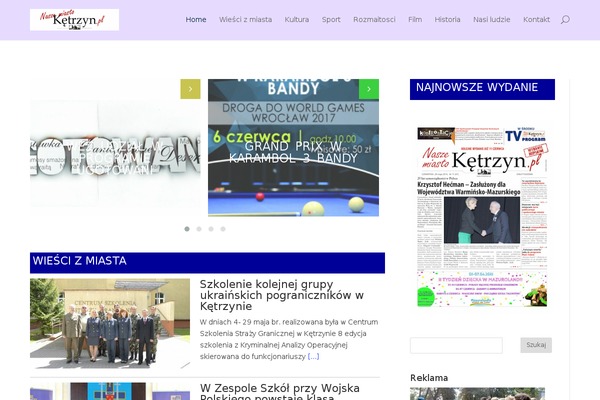Image resolution: width=600 pixels, height=400 pixels.
Task: Open the Zespole Szkół article thumbnail image
Action: coord(110,391)
